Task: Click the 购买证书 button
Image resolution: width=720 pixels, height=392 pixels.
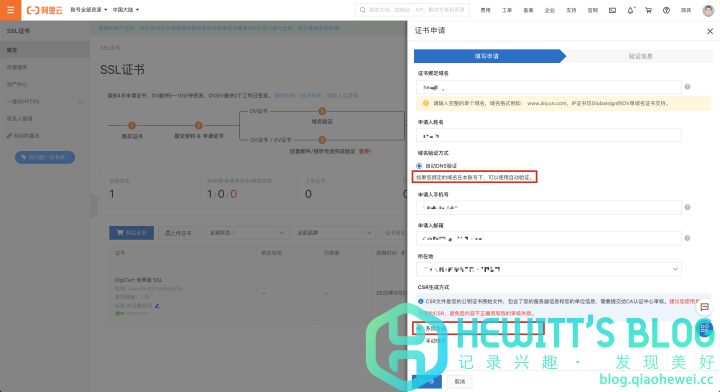Action: [131, 233]
